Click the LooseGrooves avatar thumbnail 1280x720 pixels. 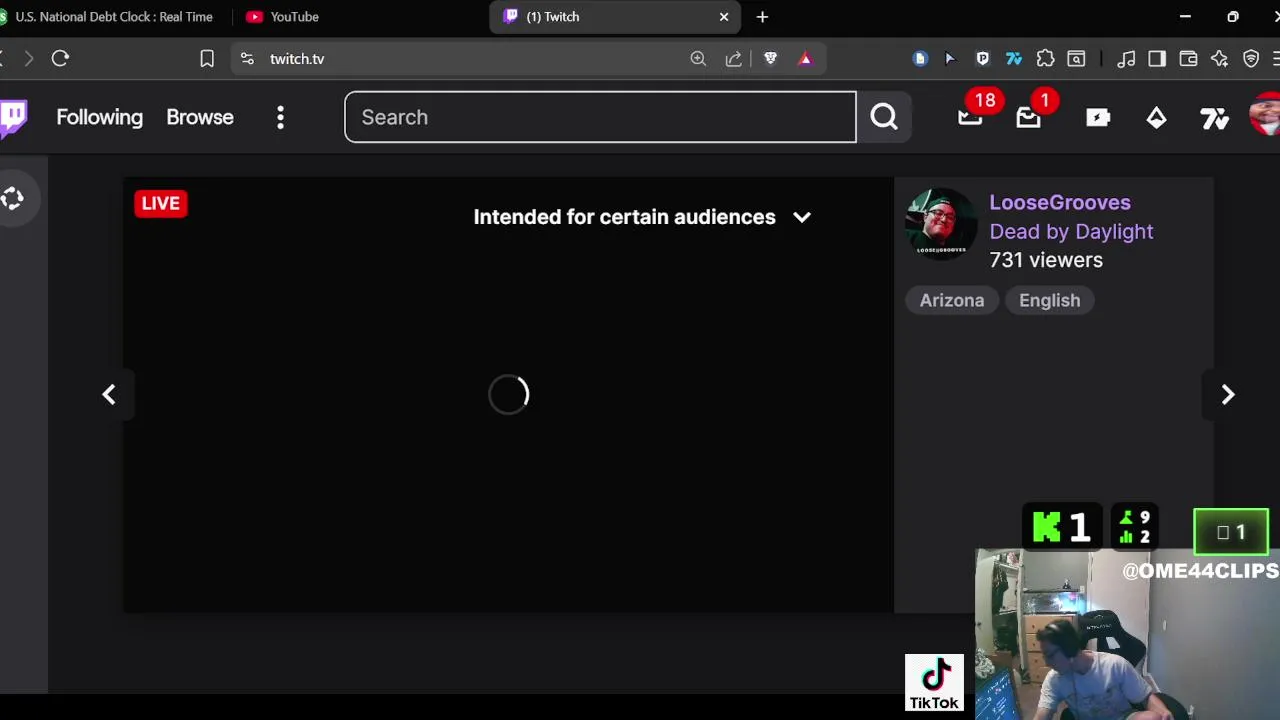click(x=941, y=225)
